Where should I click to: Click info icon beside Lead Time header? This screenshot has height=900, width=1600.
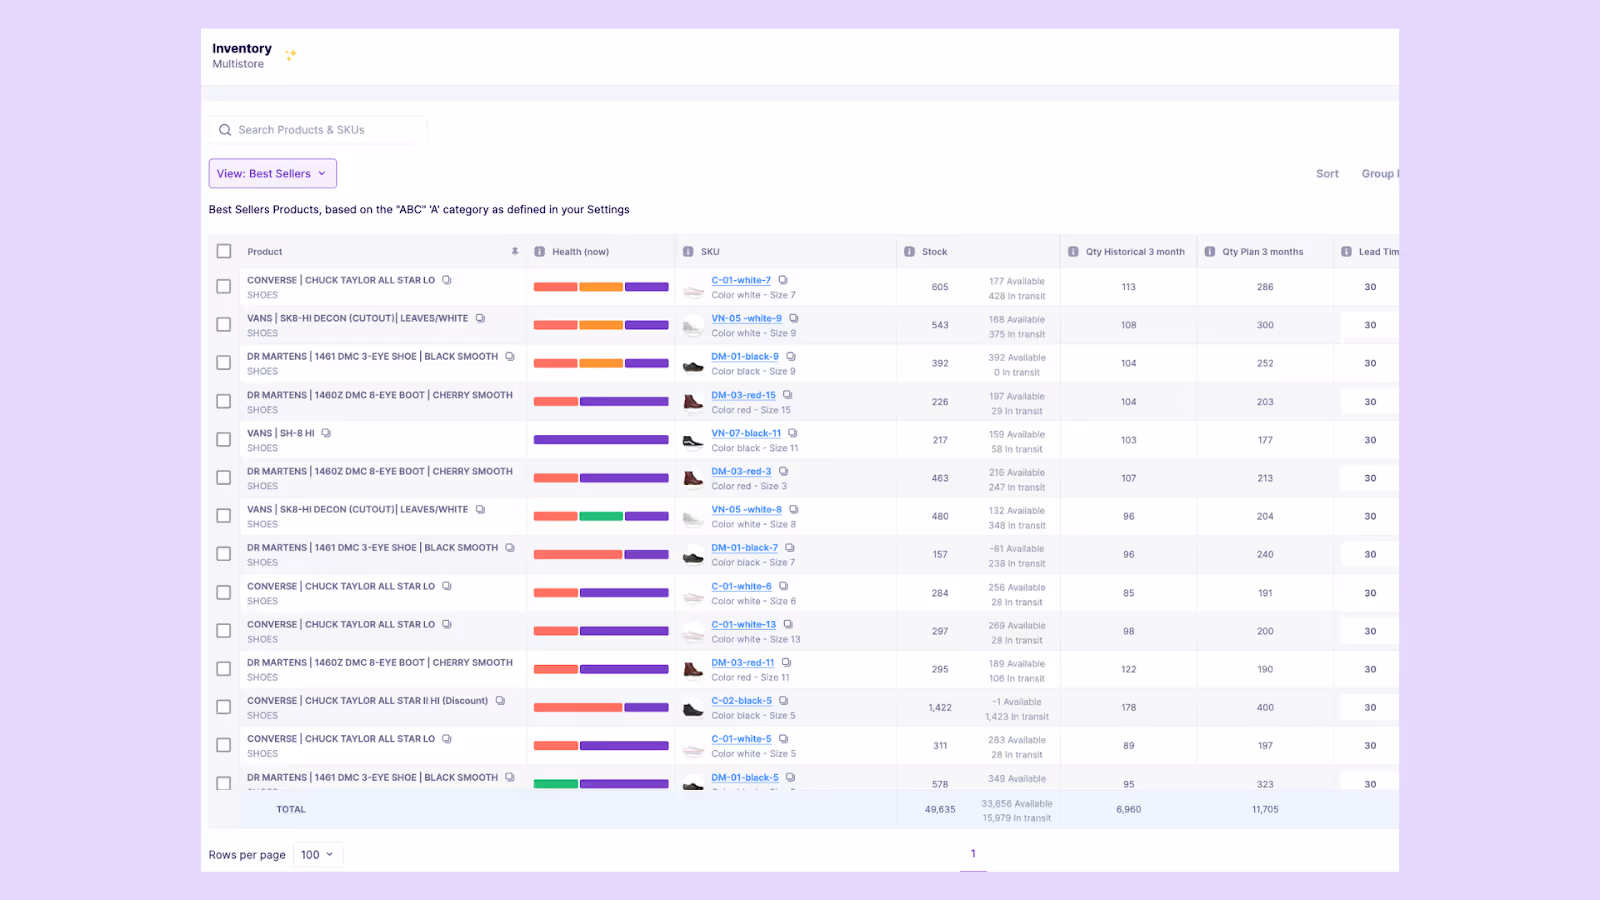click(1346, 252)
